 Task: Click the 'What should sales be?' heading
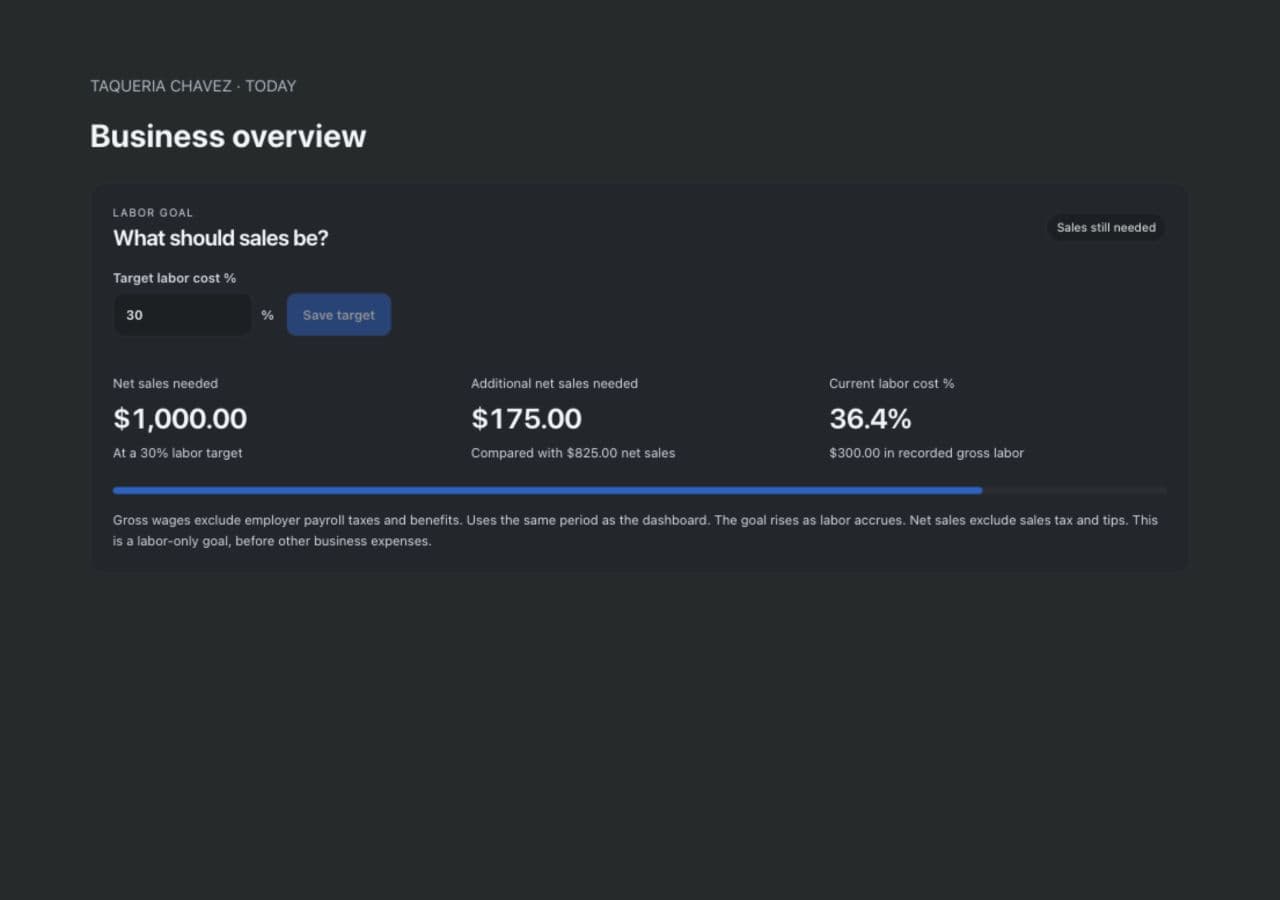(220, 238)
